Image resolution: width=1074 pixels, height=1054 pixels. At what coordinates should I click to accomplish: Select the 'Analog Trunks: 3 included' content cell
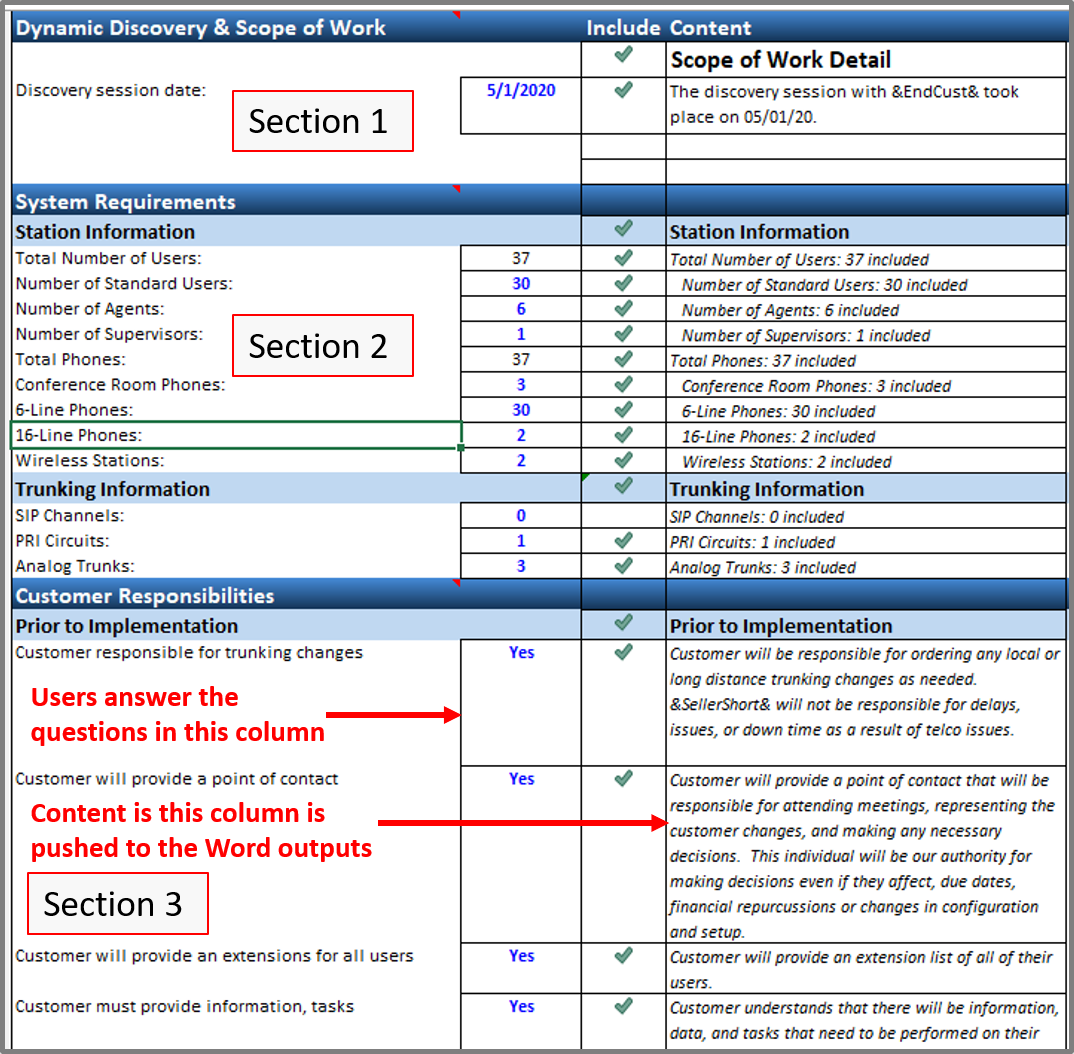866,566
